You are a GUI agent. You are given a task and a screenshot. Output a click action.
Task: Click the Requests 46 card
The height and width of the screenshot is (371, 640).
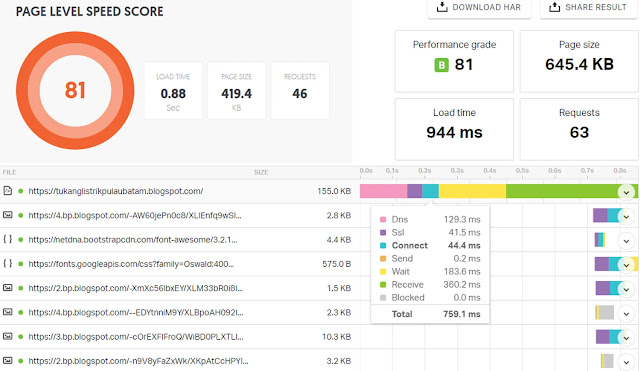pos(300,91)
